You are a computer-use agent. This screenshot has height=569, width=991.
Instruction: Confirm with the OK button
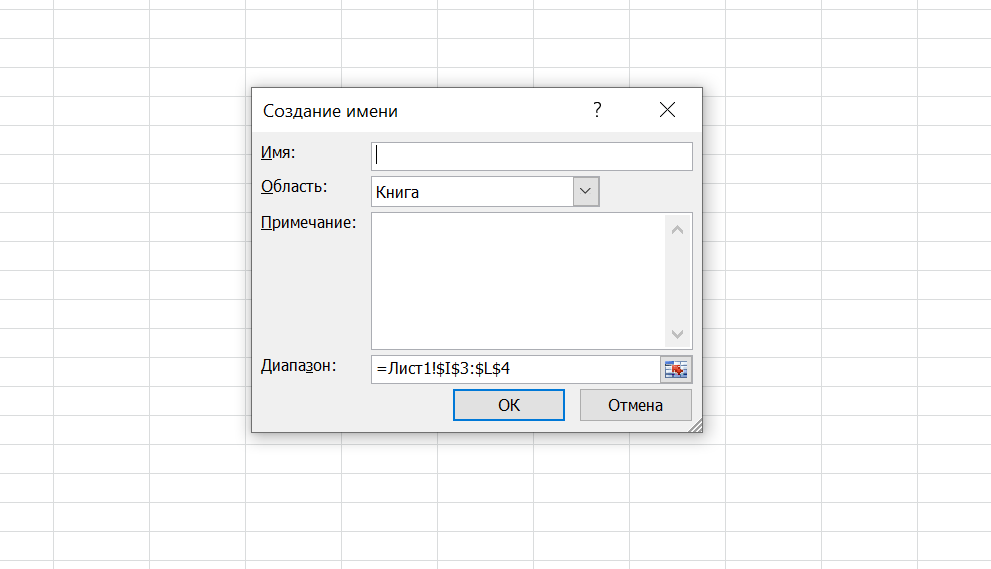click(509, 405)
